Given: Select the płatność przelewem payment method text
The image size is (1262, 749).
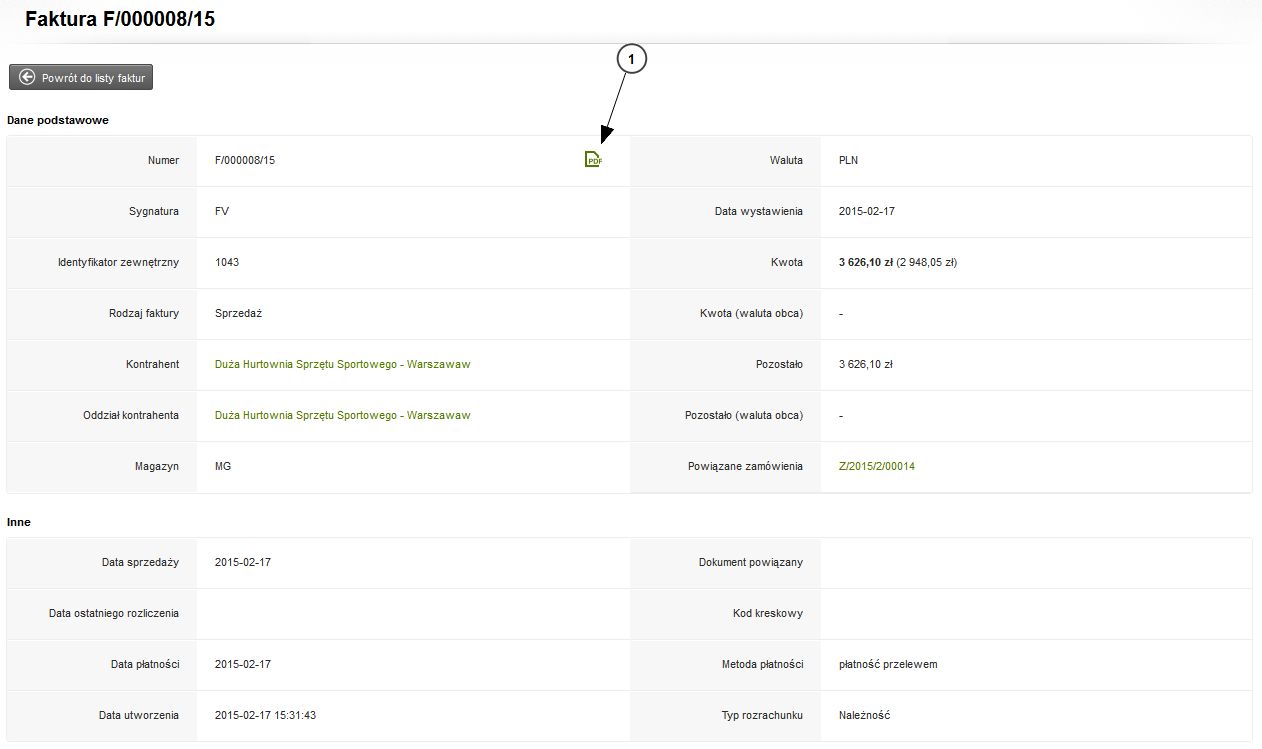Looking at the screenshot, I should click(x=887, y=664).
